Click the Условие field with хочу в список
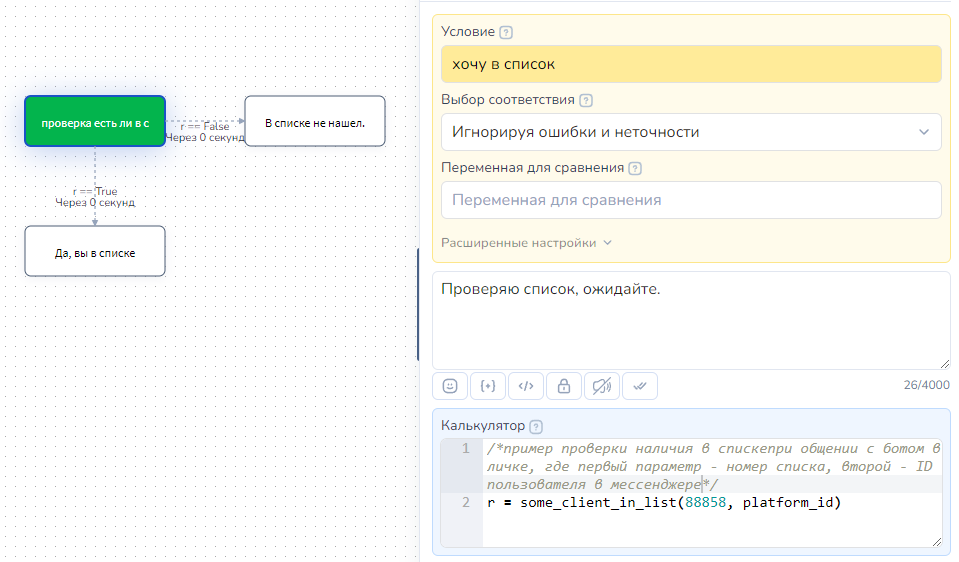Viewport: 959px width, 562px height. pyautogui.click(x=691, y=64)
